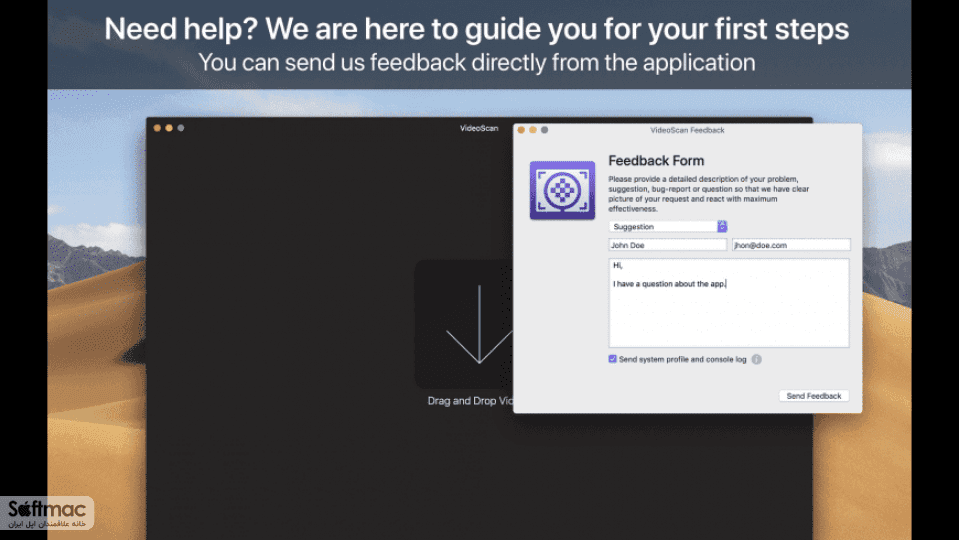
Task: Click inside the feedback message text area
Action: tap(728, 303)
